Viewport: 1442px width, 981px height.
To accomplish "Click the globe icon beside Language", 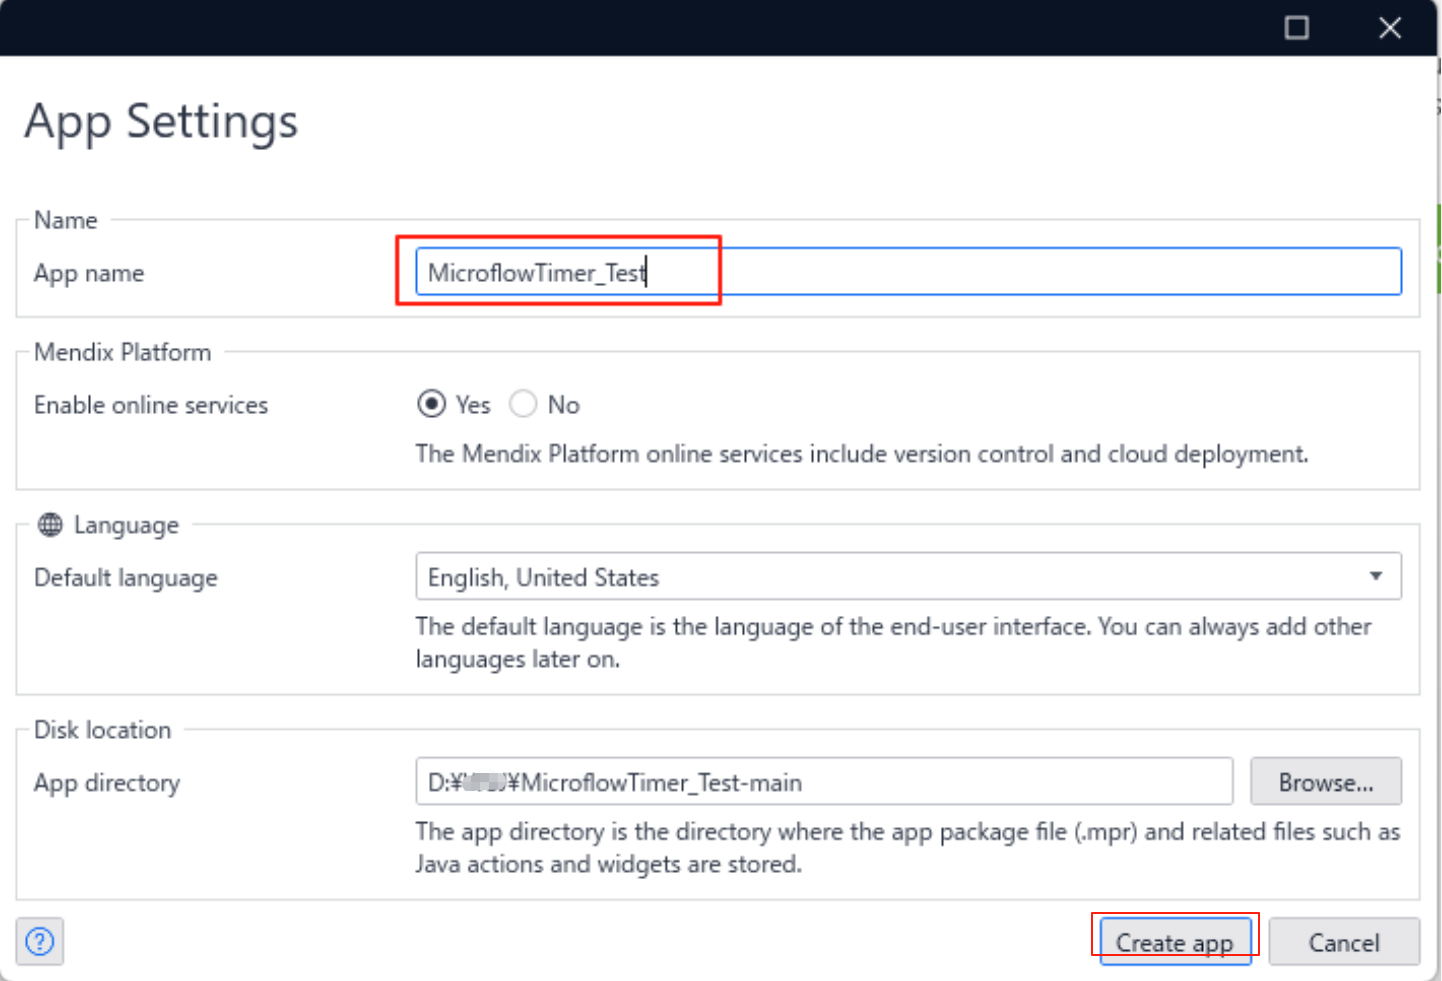I will [50, 525].
